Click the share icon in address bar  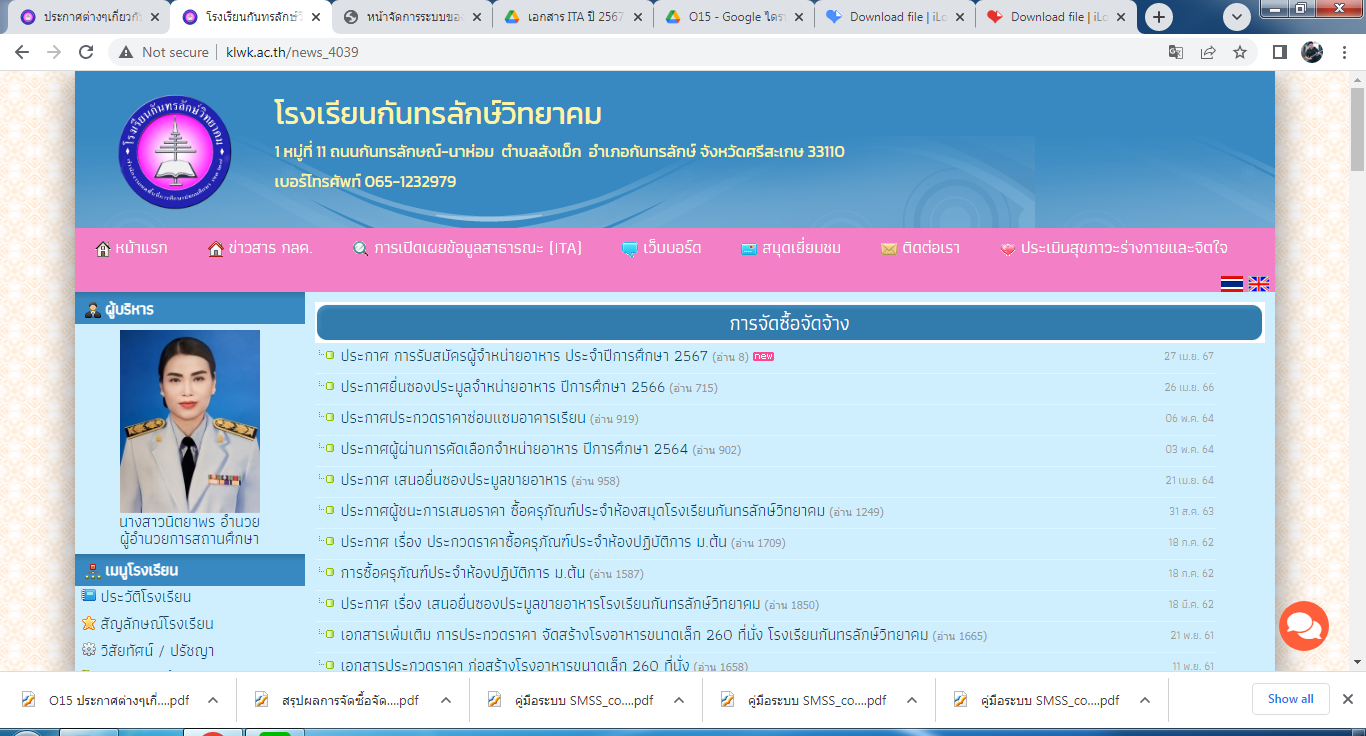[x=1208, y=52]
